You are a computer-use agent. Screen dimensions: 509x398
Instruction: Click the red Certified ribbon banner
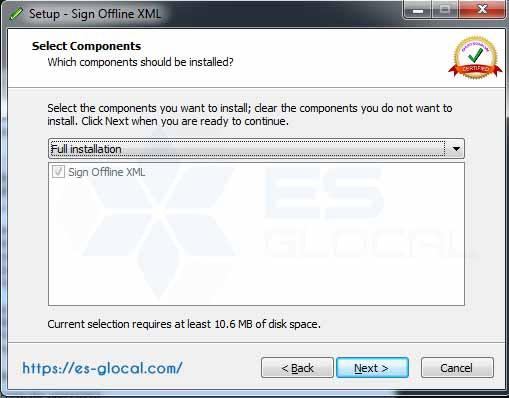(x=475, y=70)
